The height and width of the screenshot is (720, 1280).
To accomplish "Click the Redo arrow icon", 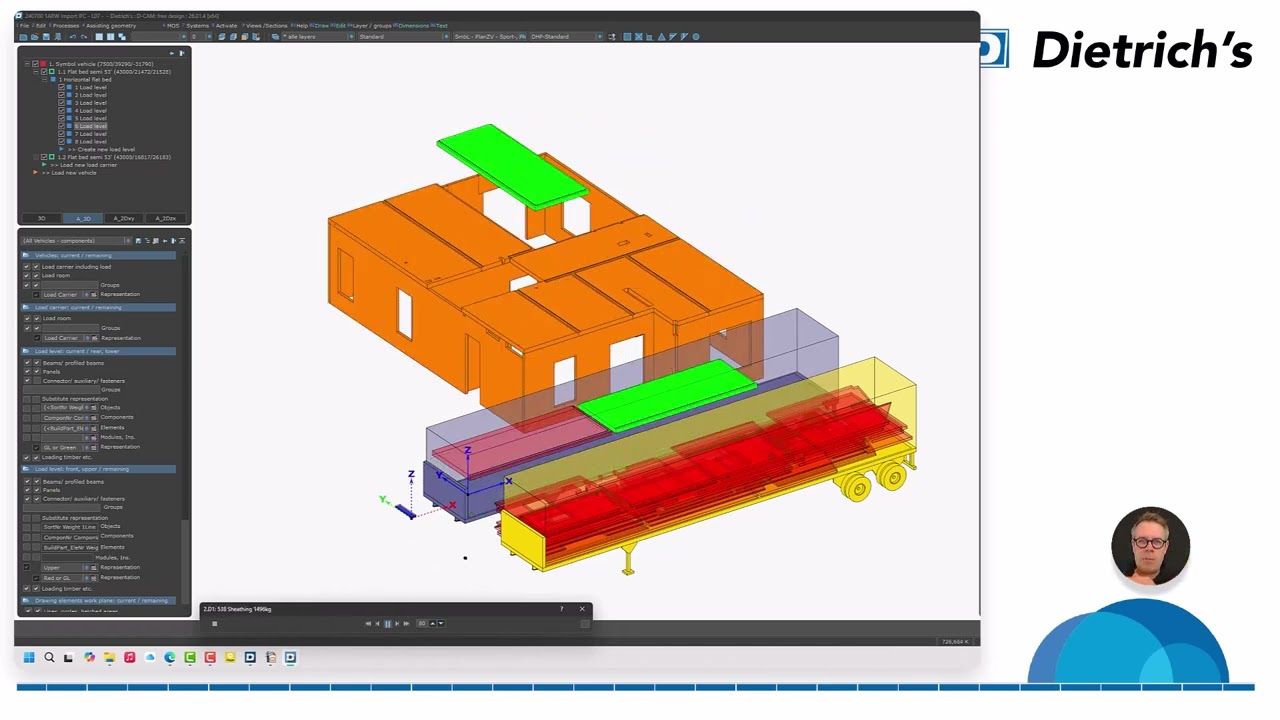I will click(84, 37).
